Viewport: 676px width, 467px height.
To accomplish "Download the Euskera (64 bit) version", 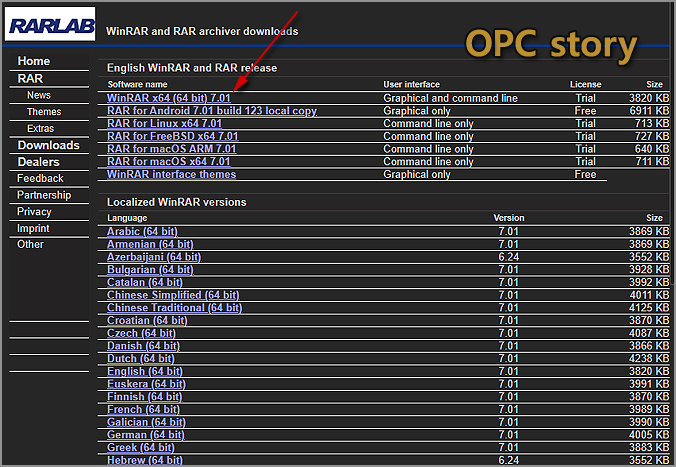I will (146, 384).
